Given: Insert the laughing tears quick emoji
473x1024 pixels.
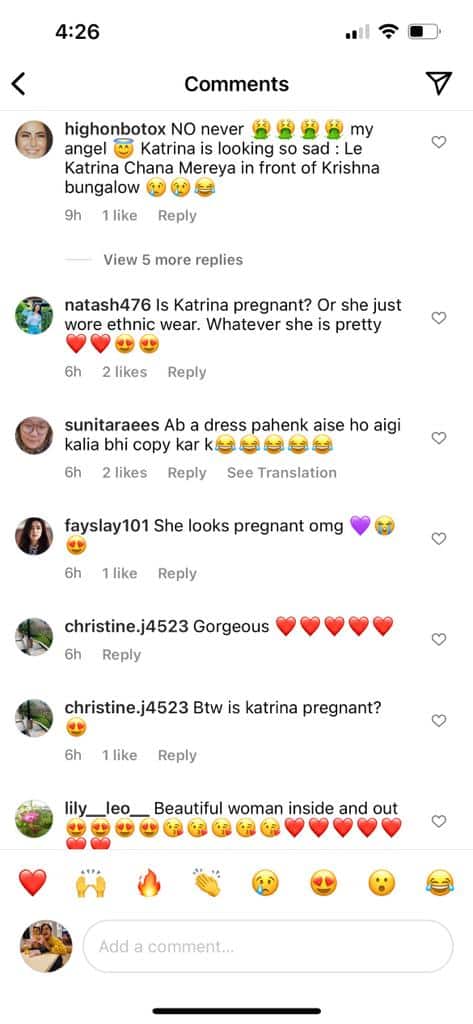Looking at the screenshot, I should (439, 883).
